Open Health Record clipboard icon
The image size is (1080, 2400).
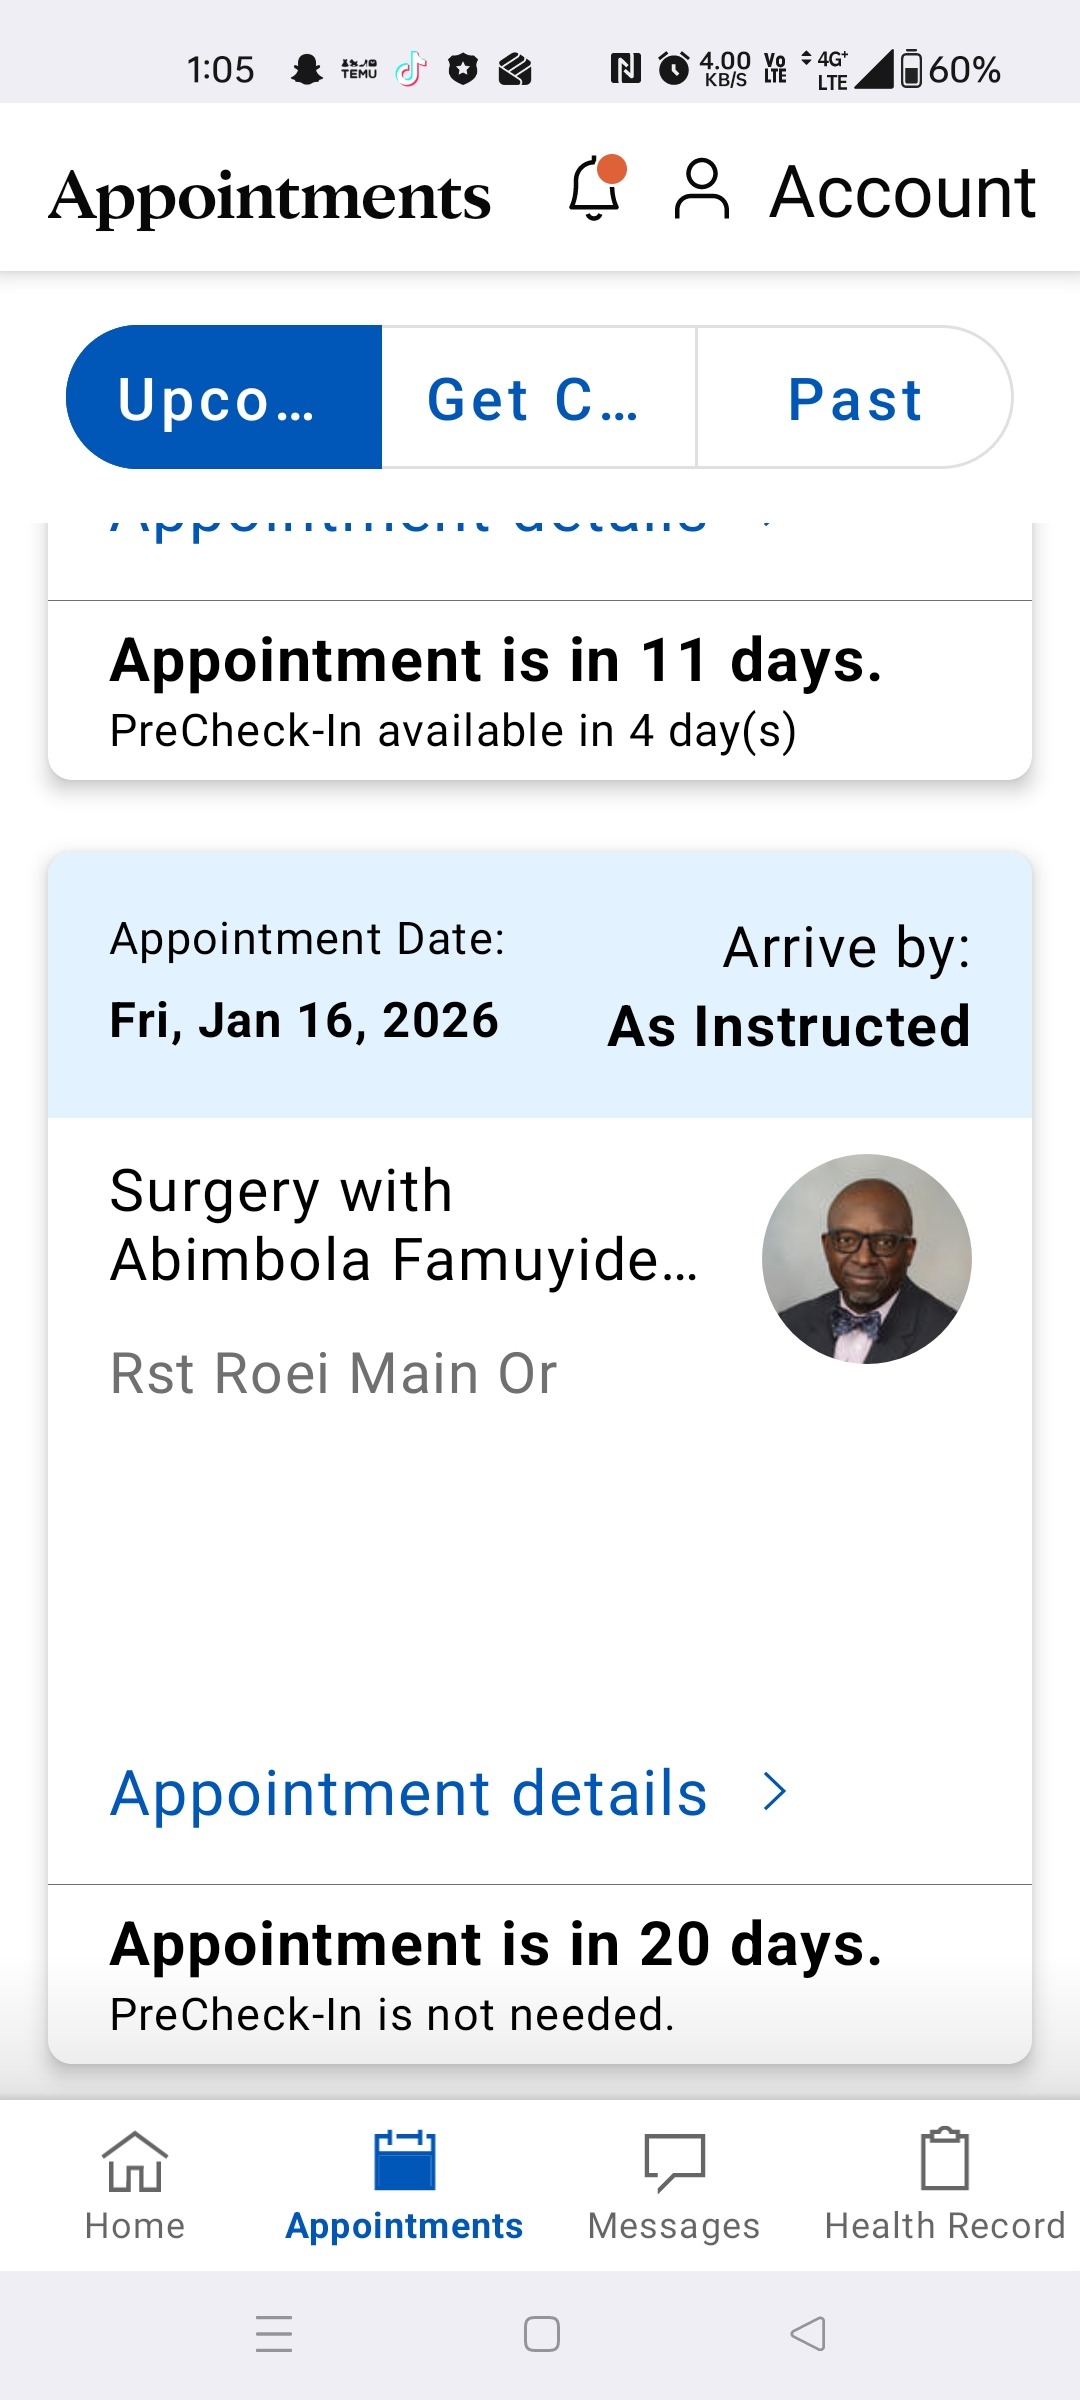944,2160
